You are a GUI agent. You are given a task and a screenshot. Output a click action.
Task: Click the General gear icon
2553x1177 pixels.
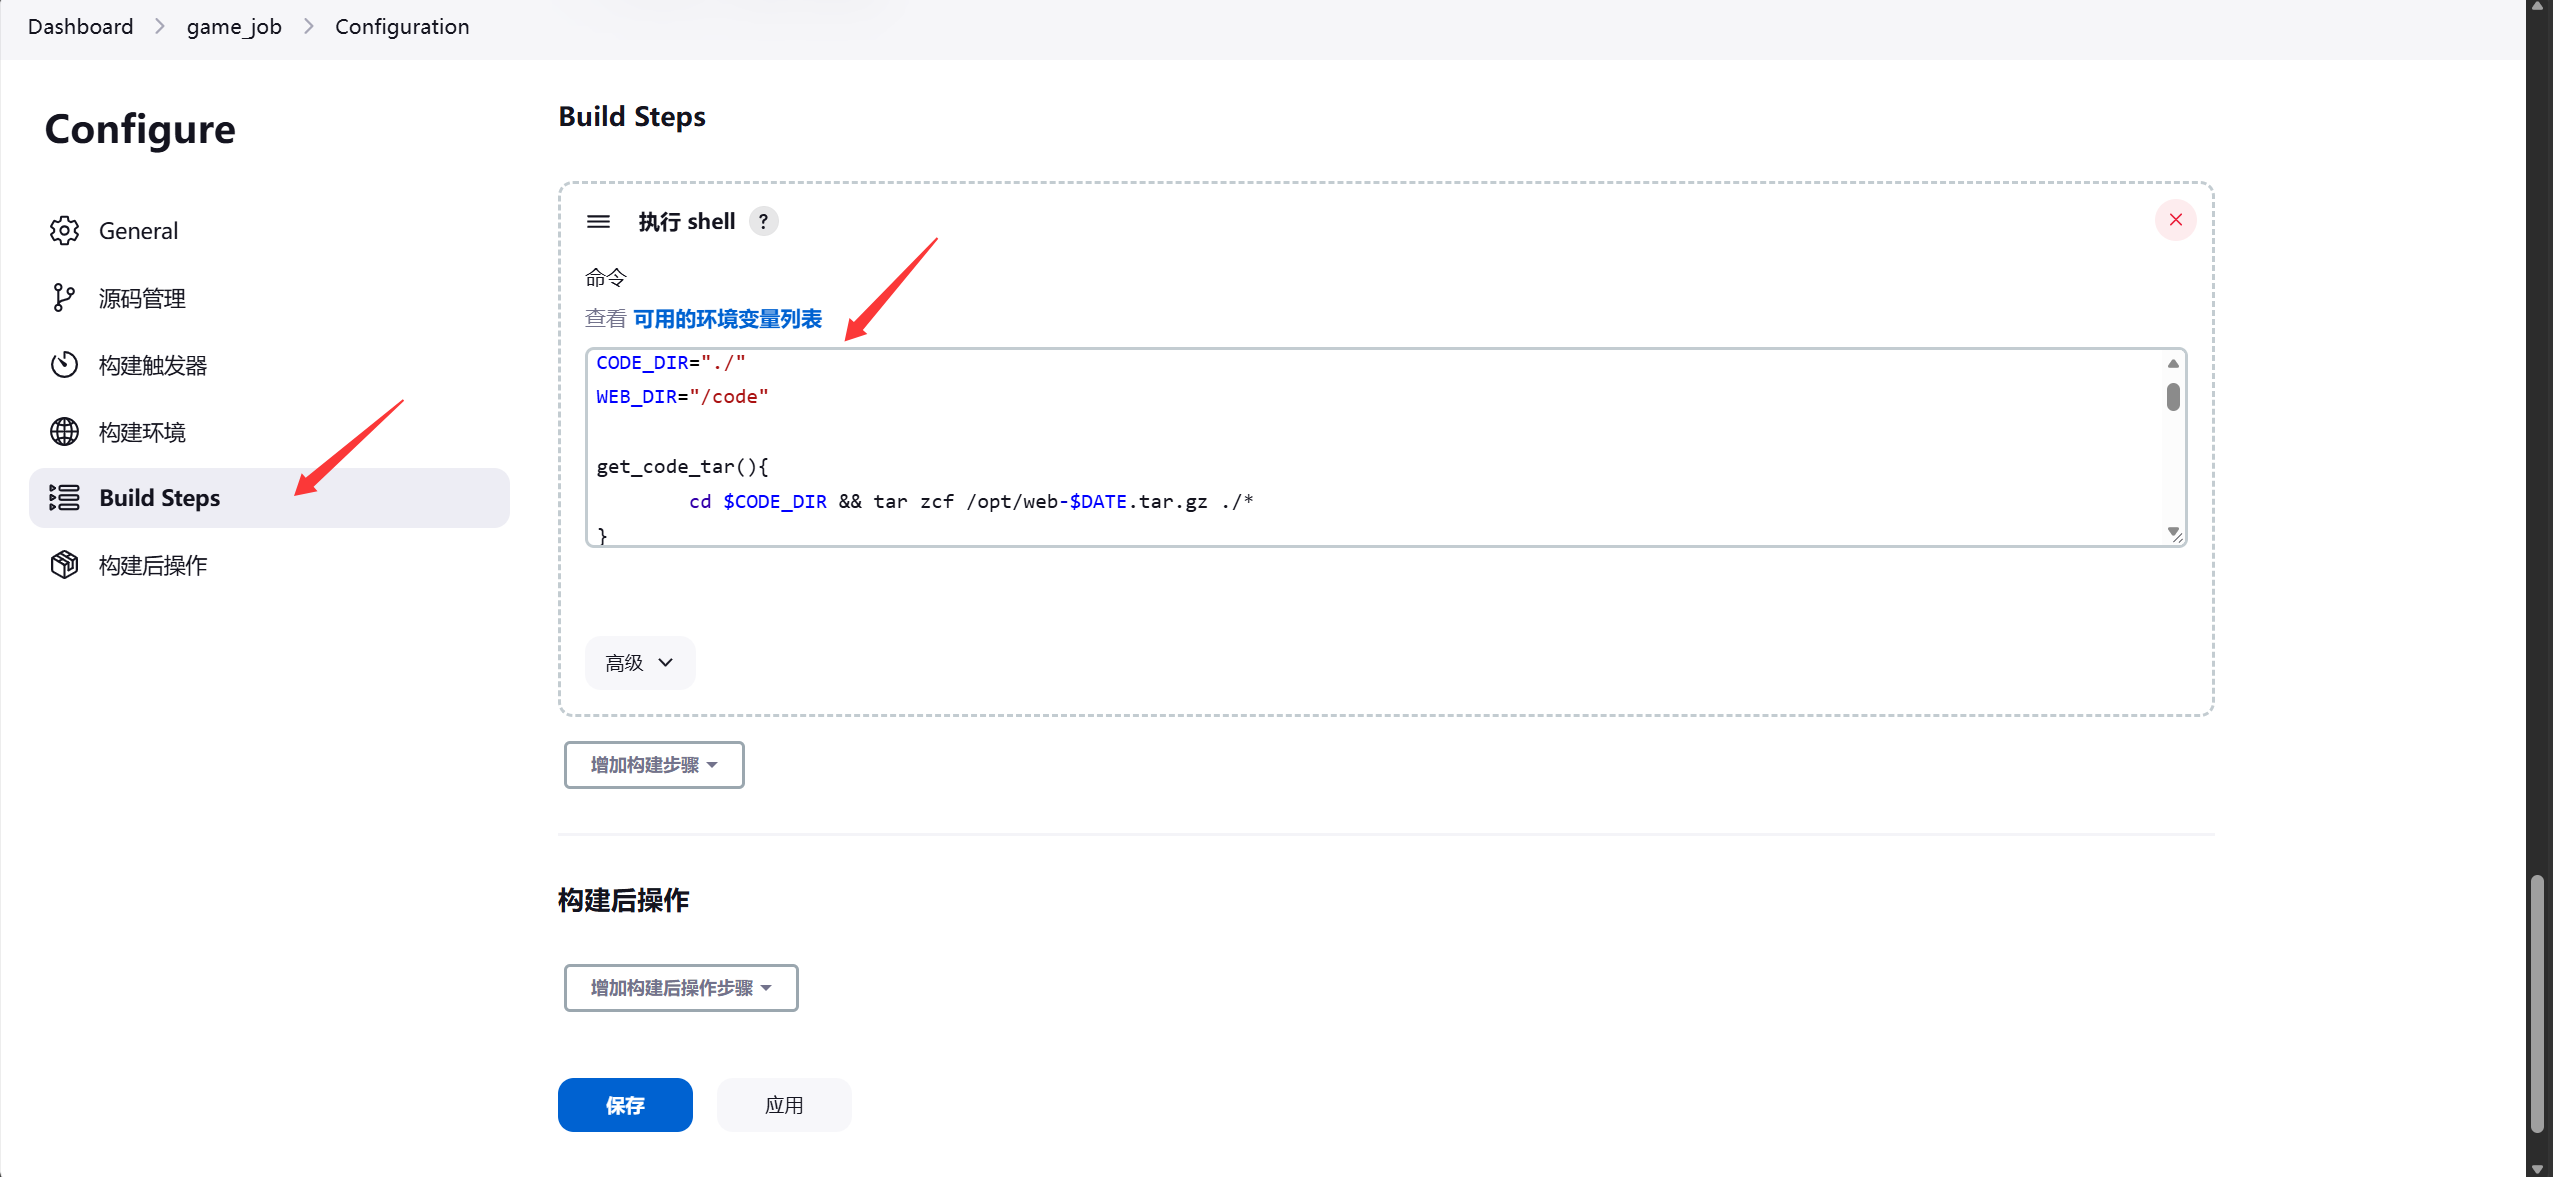click(x=64, y=231)
